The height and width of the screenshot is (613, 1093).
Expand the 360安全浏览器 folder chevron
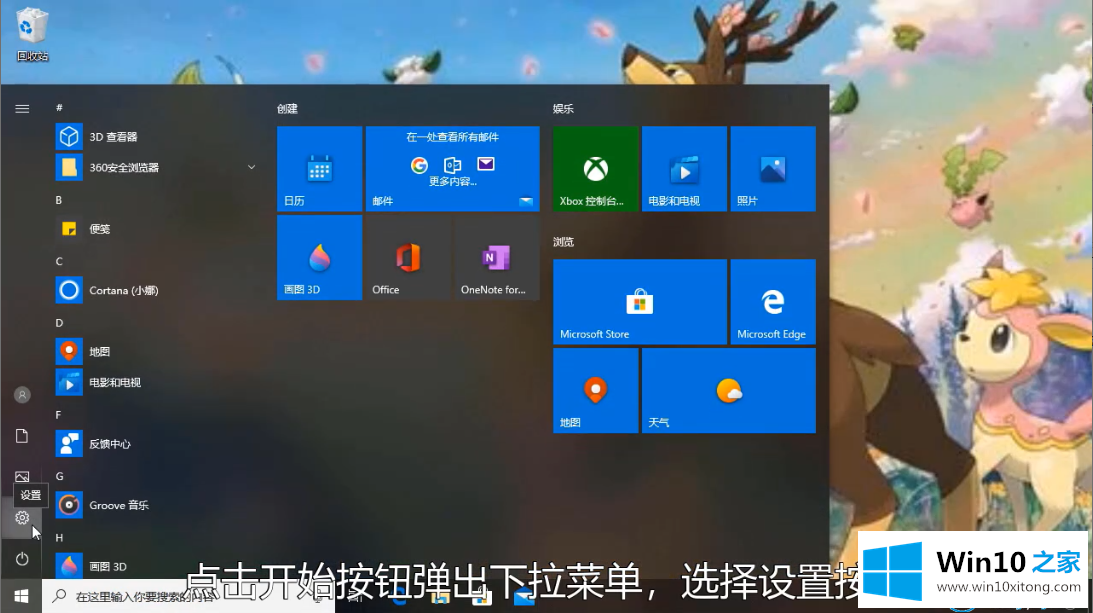pos(252,167)
